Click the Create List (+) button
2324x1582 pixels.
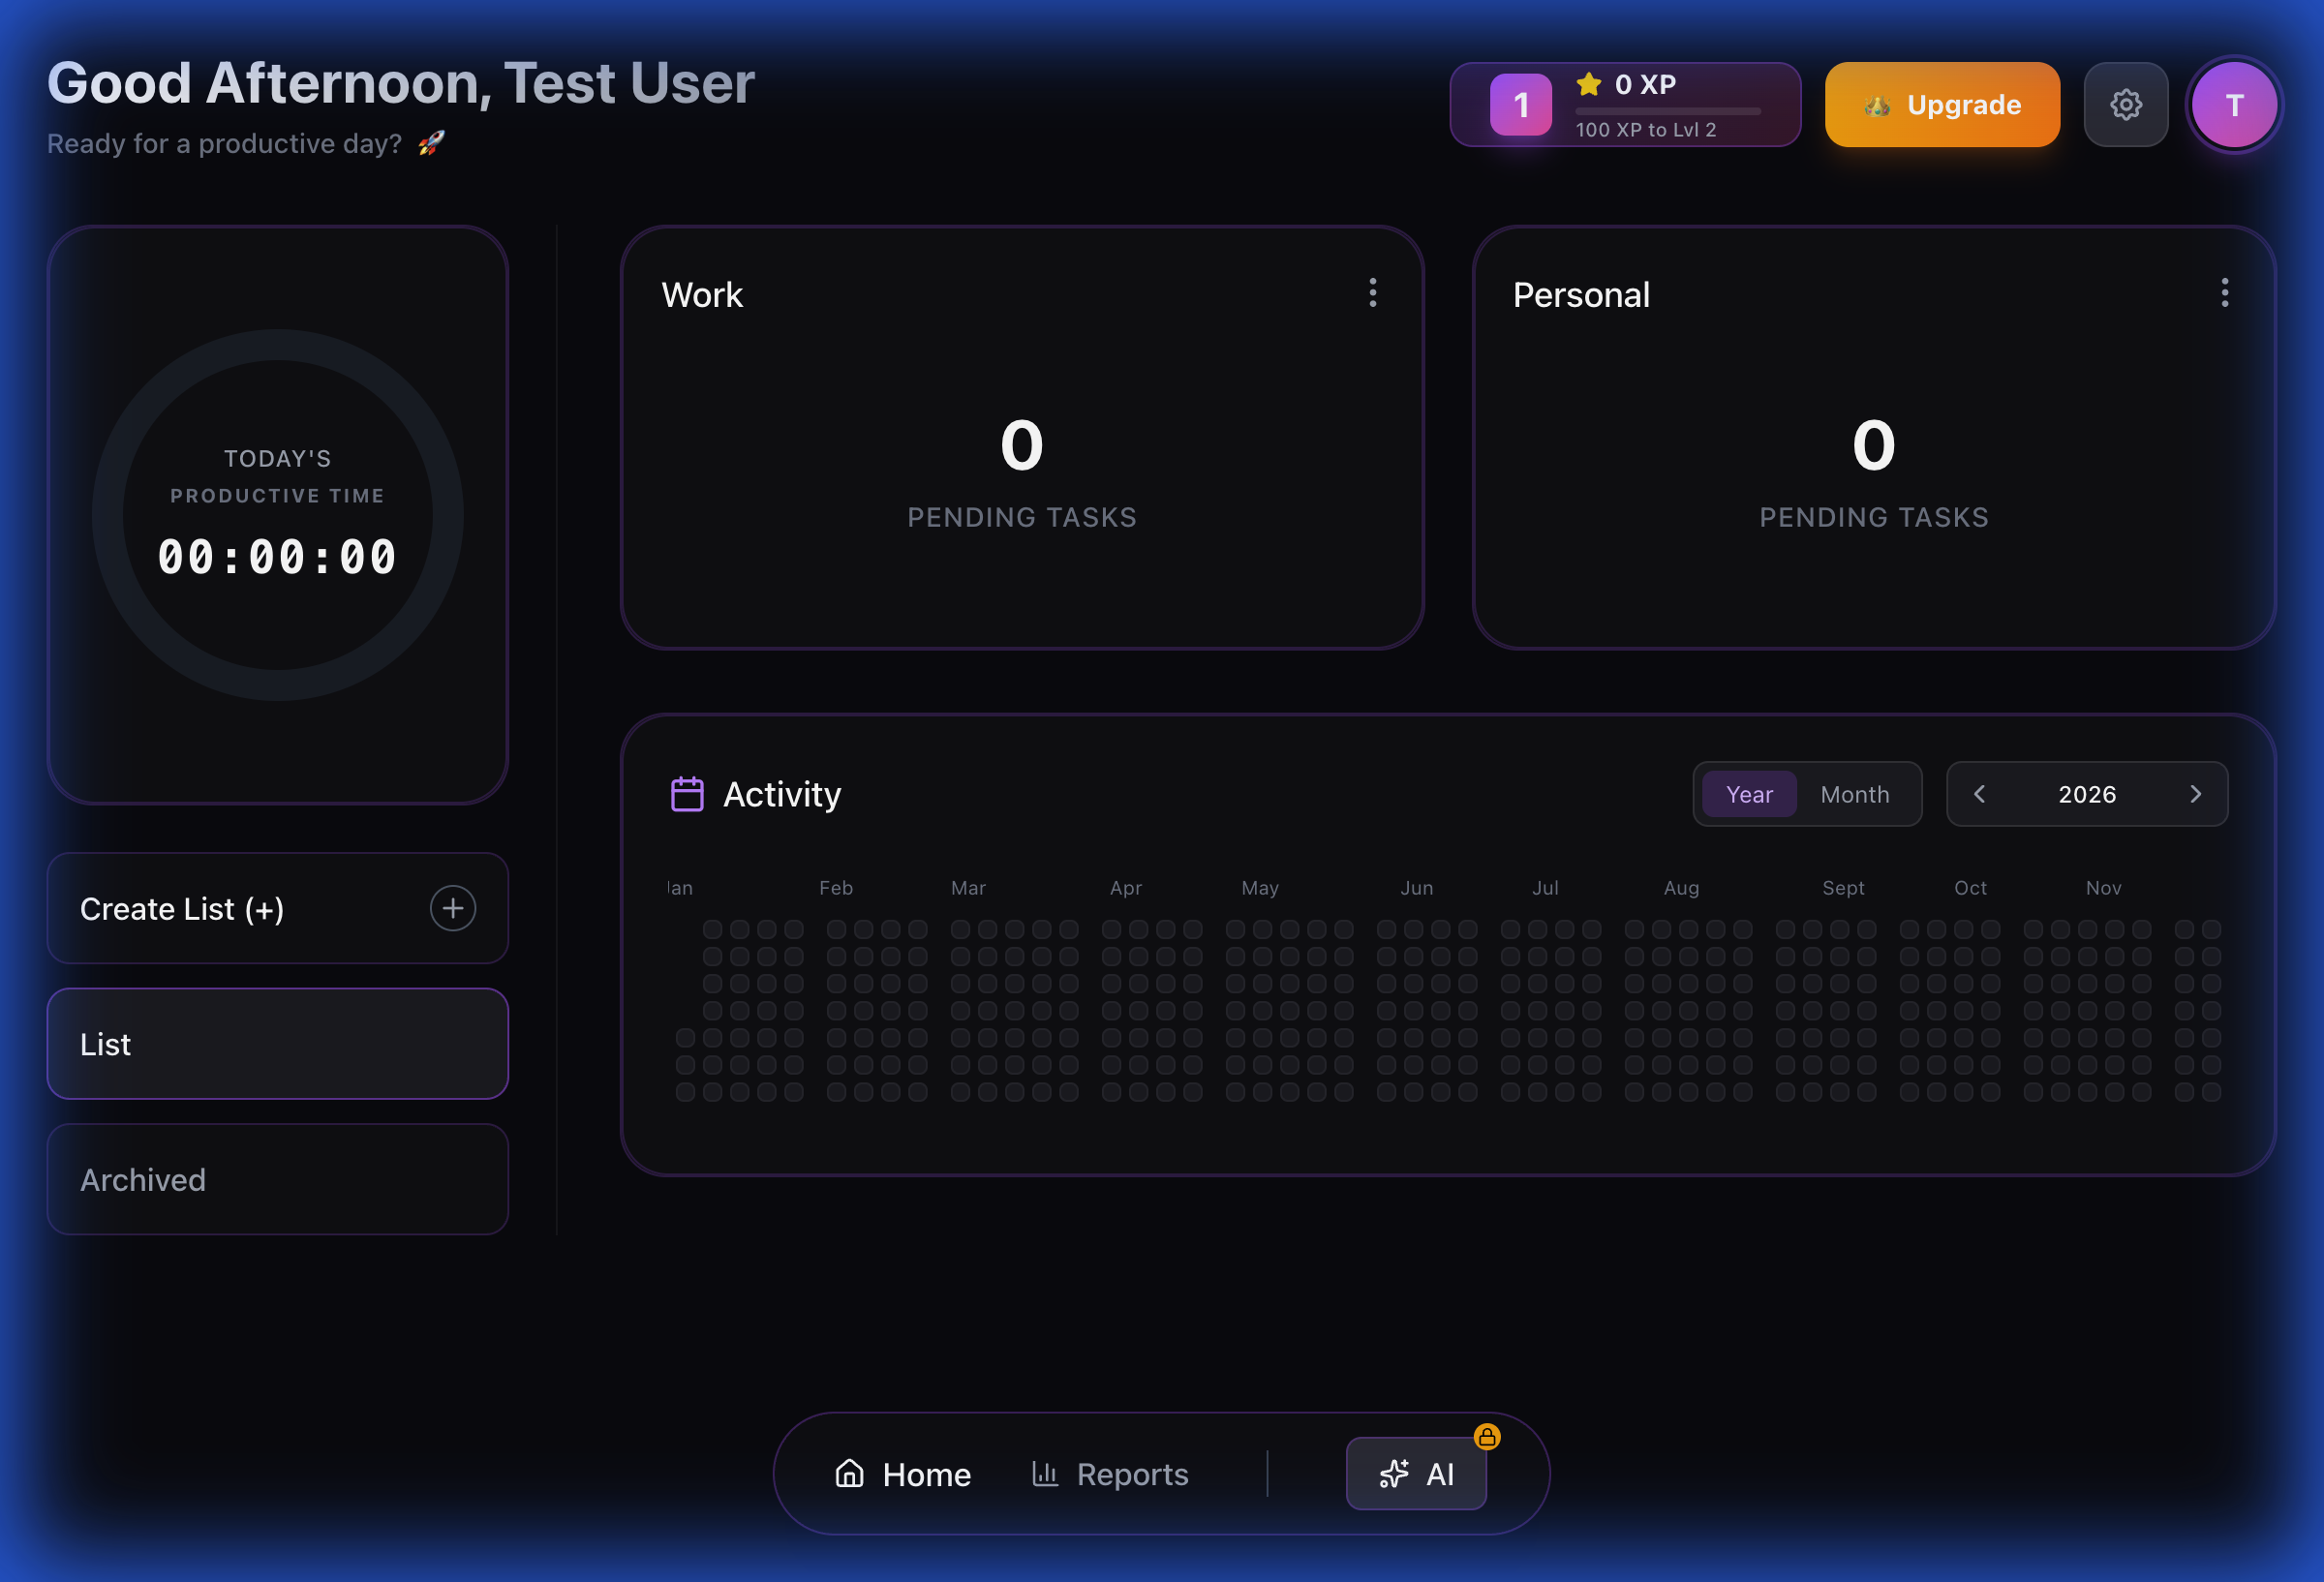pyautogui.click(x=278, y=908)
